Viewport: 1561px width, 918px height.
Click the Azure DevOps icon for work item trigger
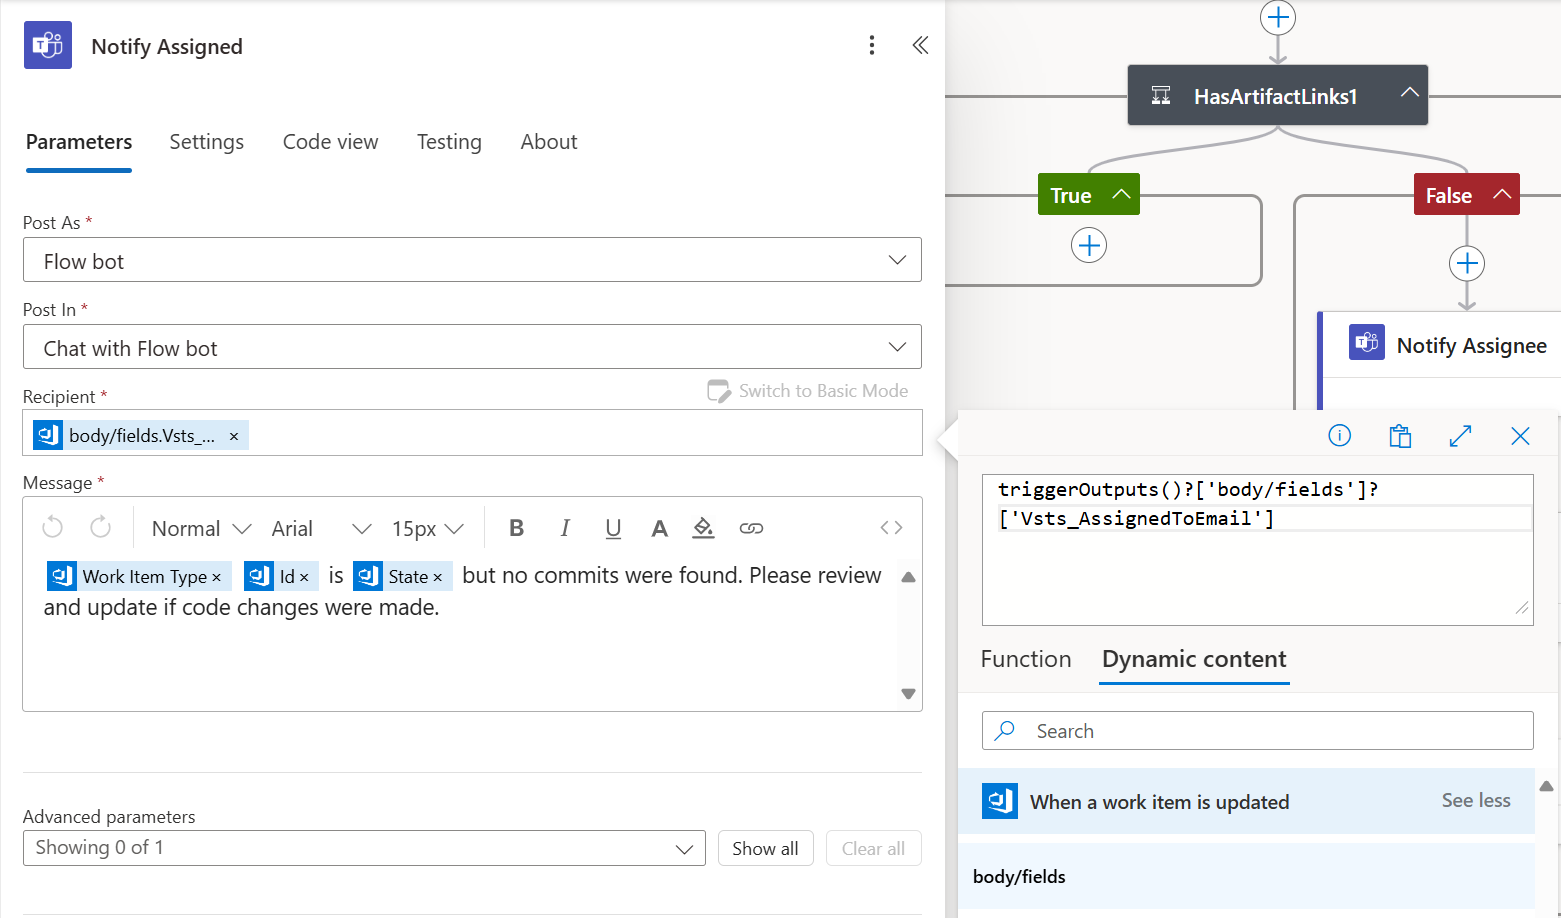[x=1000, y=801]
